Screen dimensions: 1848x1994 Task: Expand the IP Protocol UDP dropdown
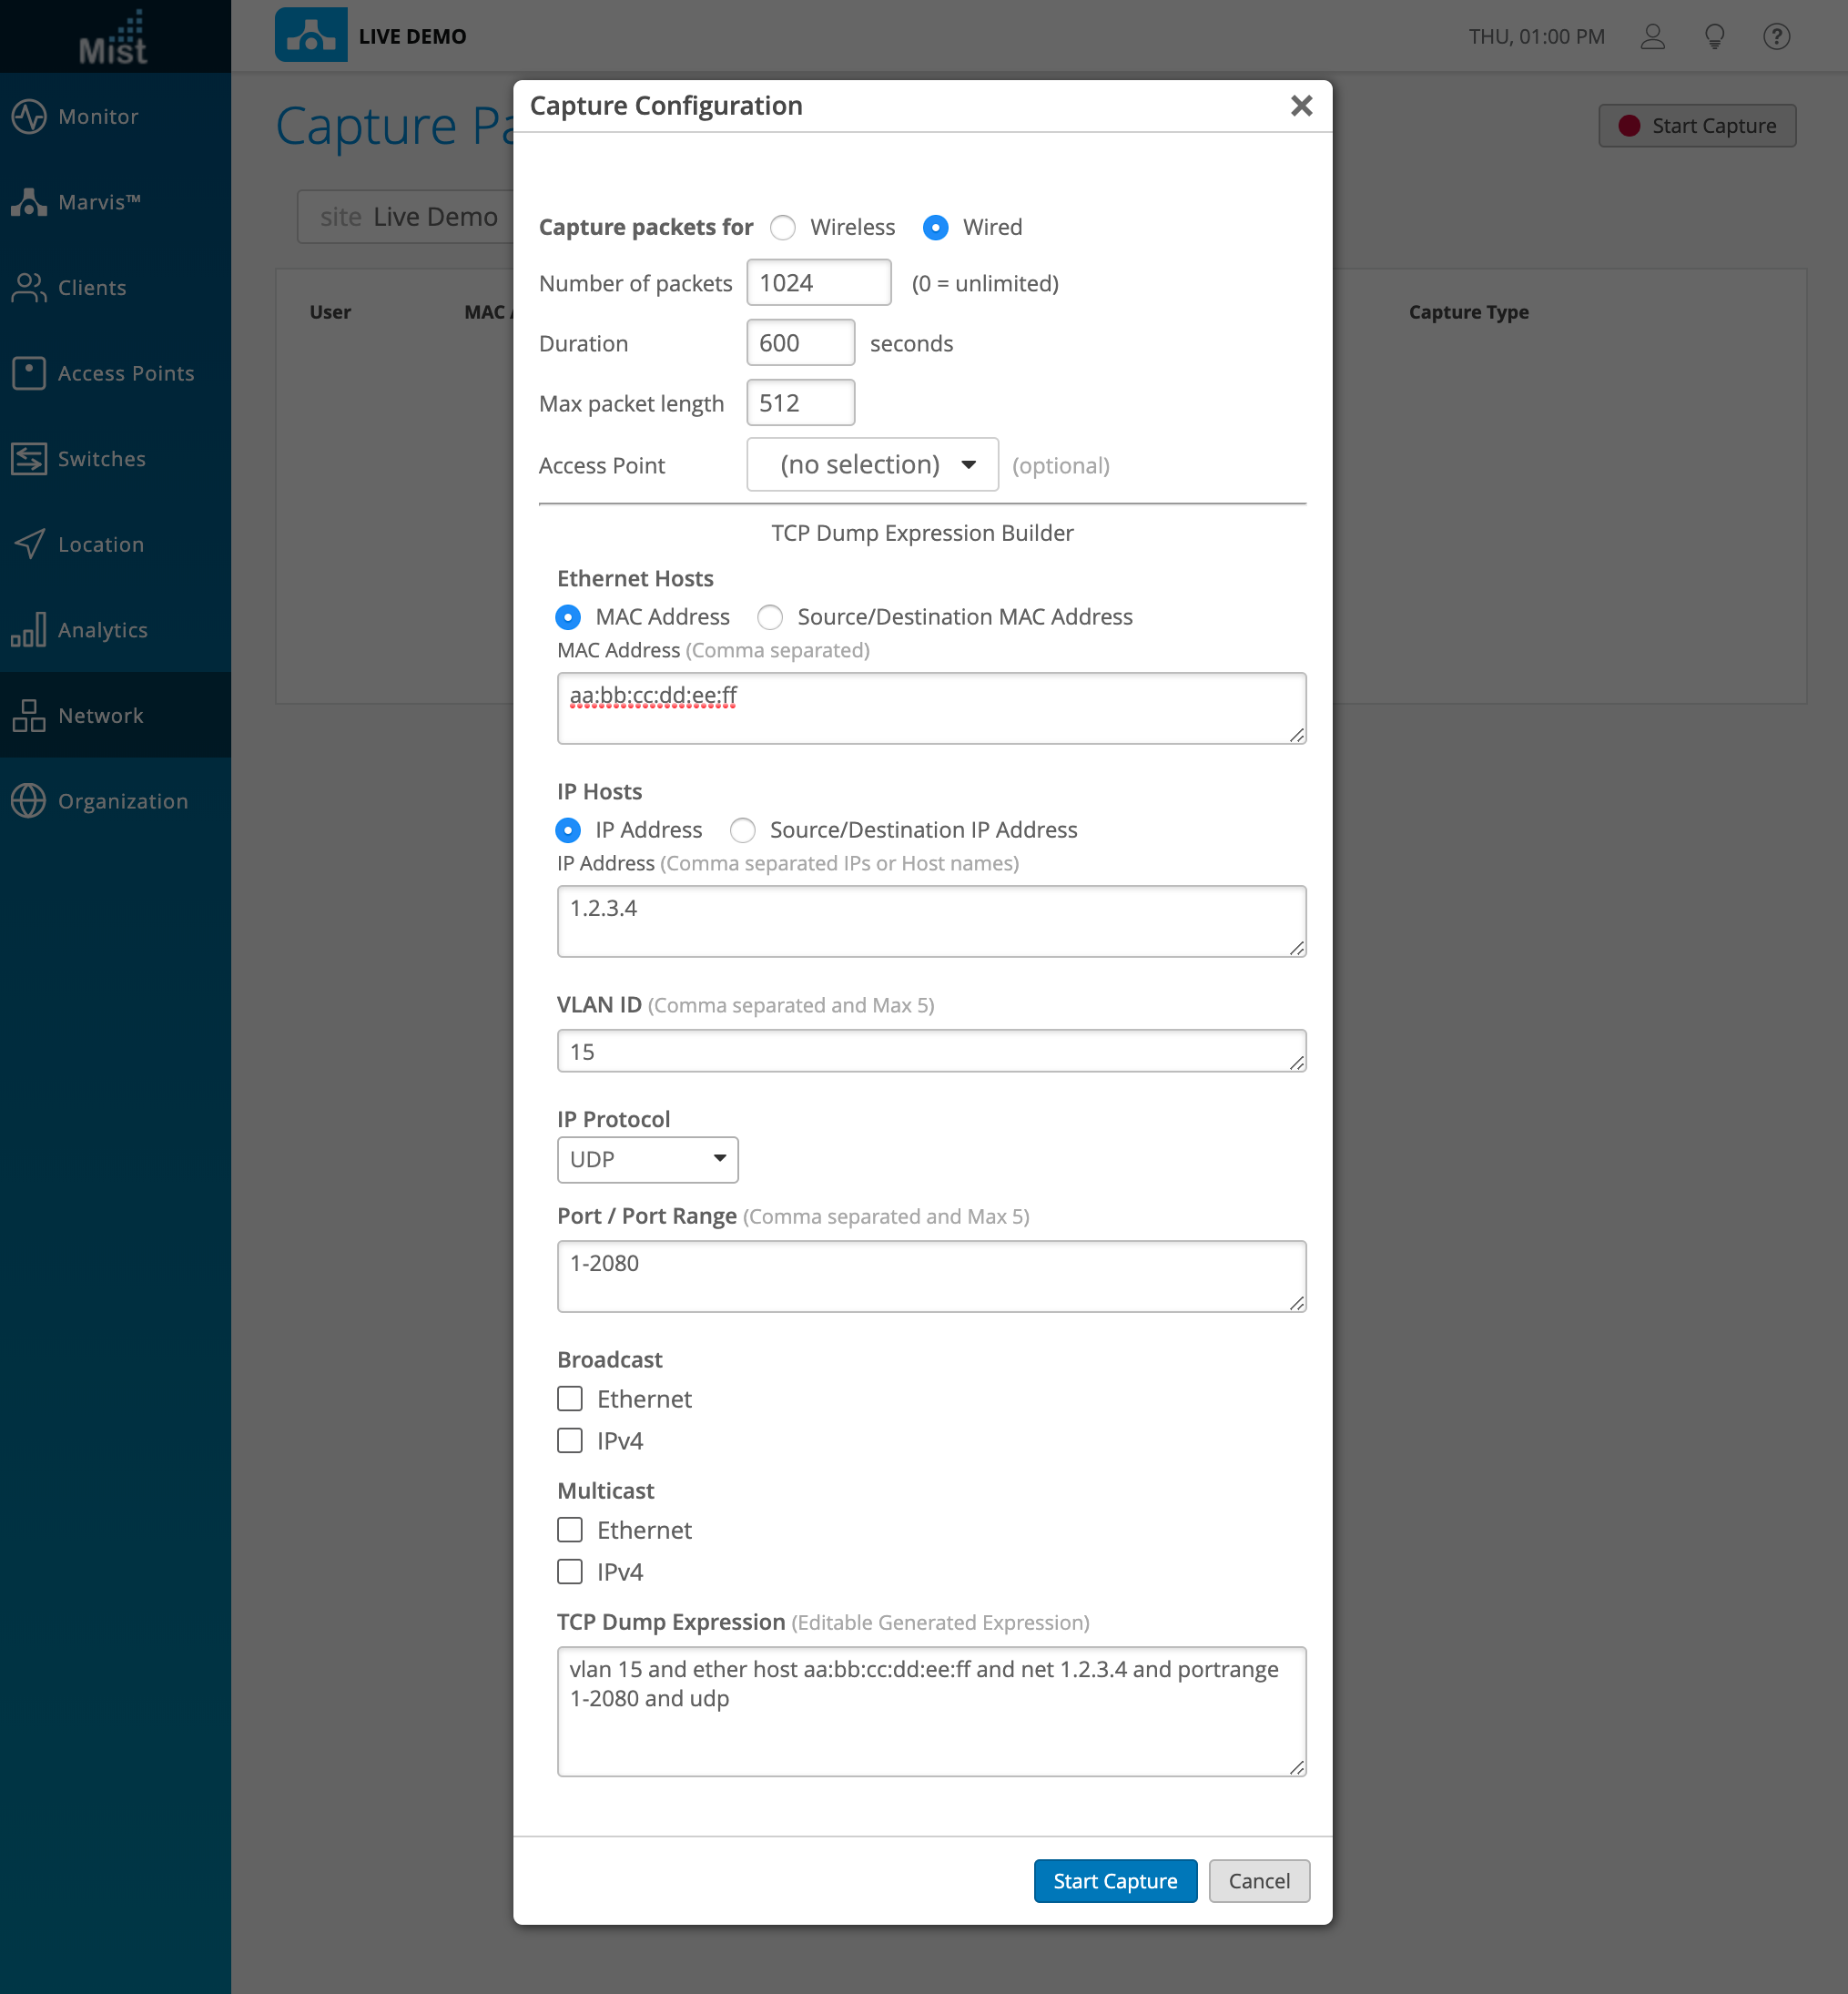pos(647,1159)
